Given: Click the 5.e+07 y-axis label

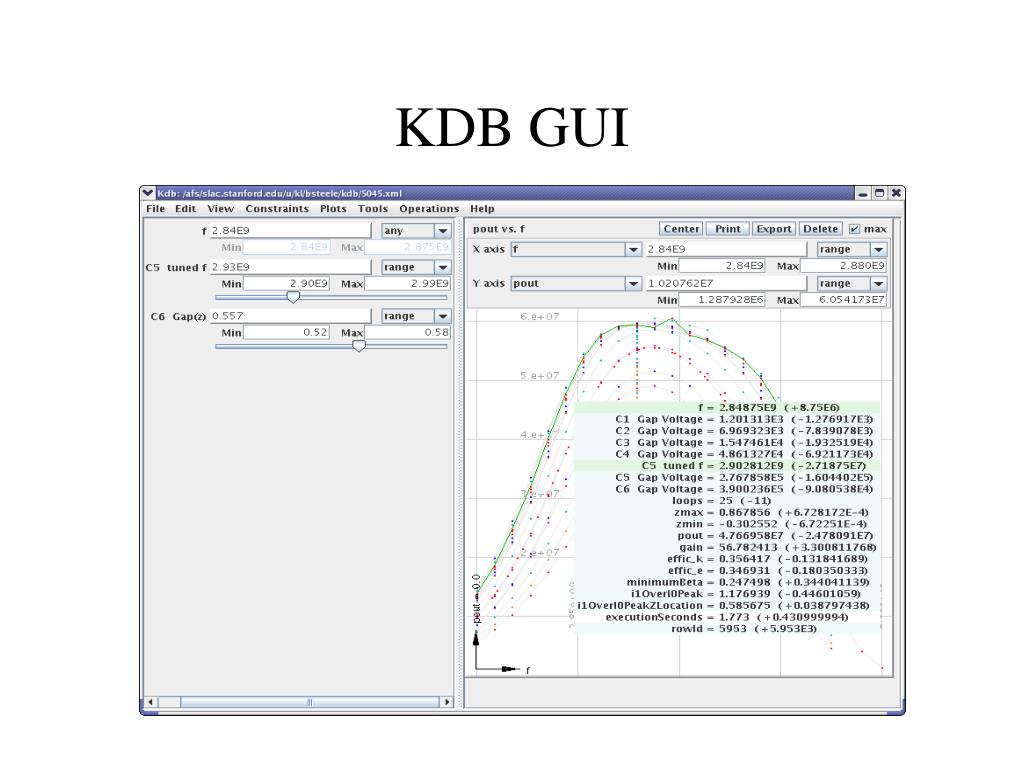Looking at the screenshot, I should 540,376.
